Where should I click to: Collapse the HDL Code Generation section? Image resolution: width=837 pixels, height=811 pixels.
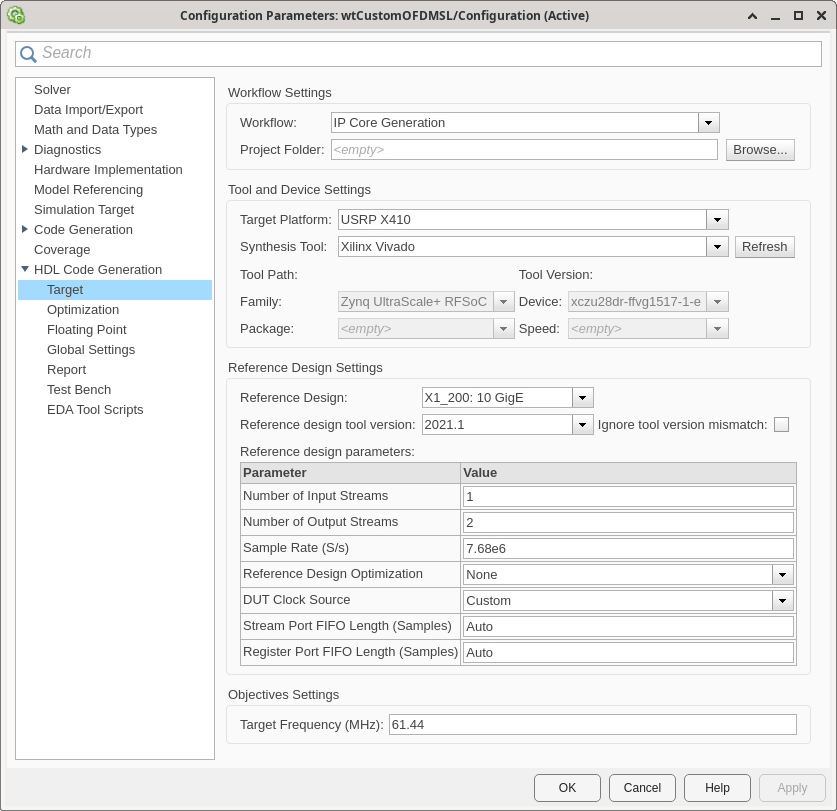(25, 269)
